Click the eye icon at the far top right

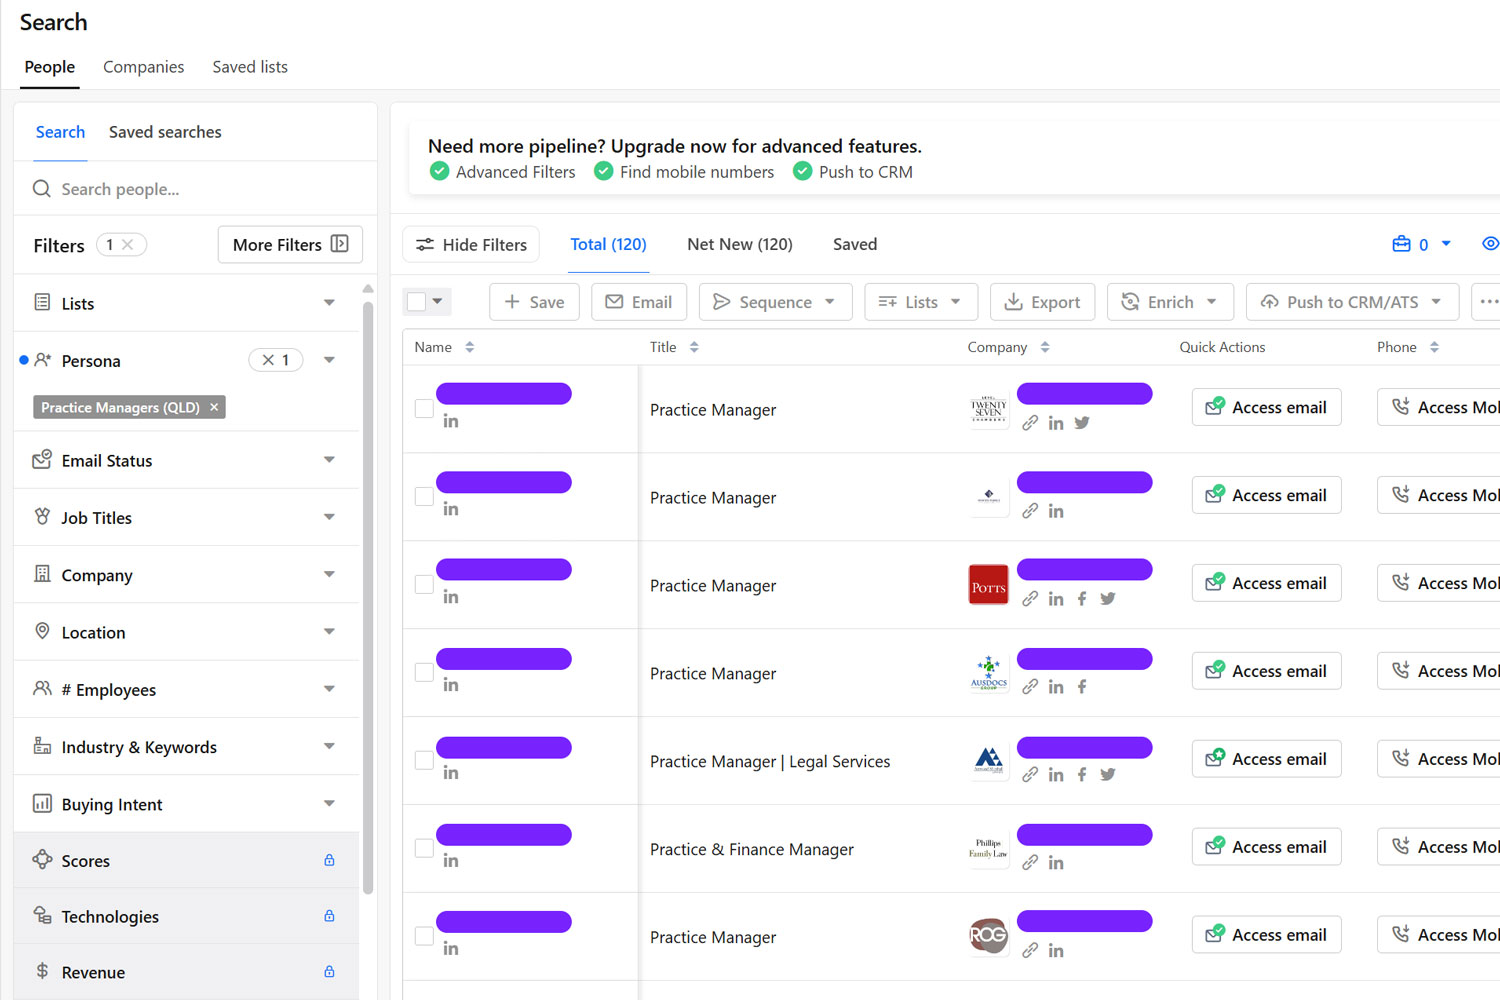[1490, 243]
